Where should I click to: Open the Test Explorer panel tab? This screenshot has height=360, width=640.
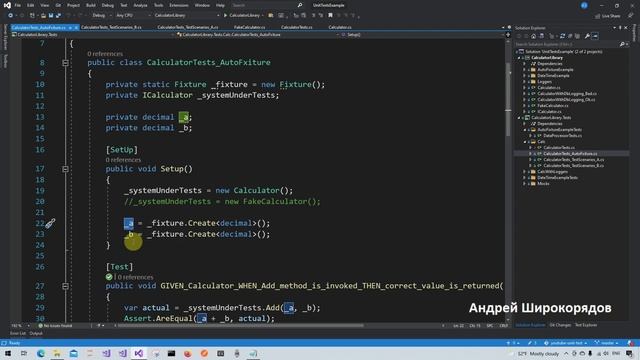586,325
